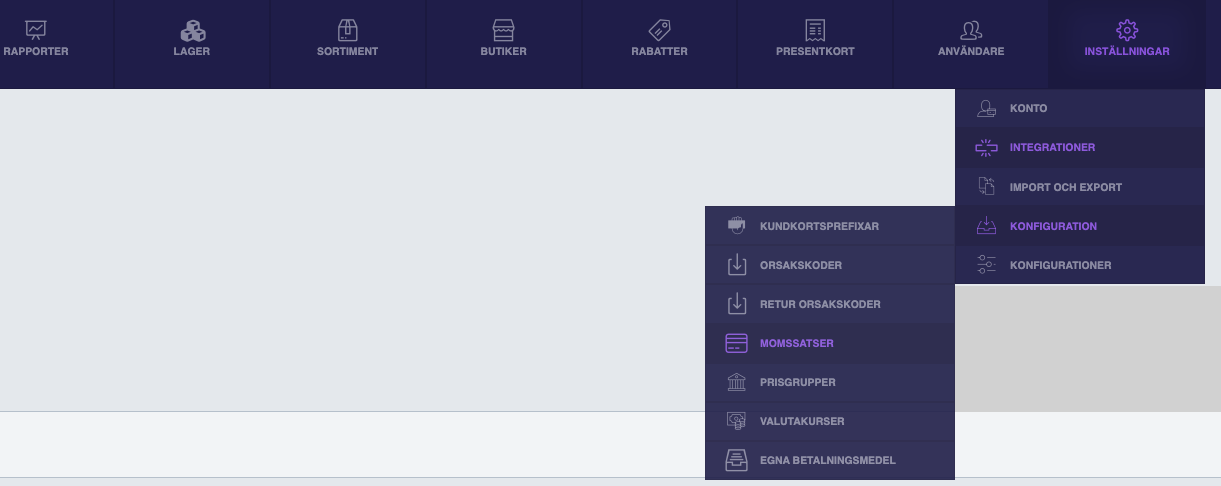Open Valutakurser submenu text
Screen dimensions: 1221x486
pyautogui.click(x=802, y=422)
